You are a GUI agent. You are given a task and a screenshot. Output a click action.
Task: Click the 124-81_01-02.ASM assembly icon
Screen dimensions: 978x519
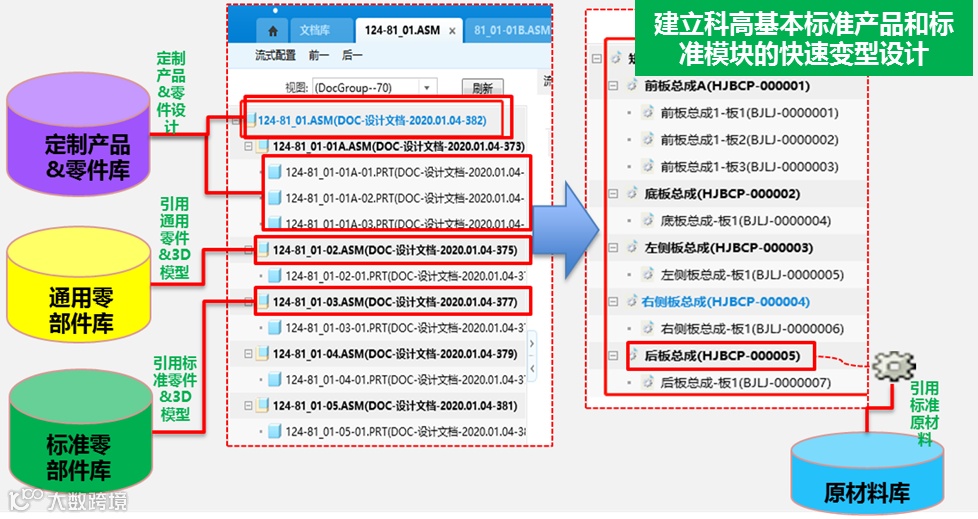point(263,250)
